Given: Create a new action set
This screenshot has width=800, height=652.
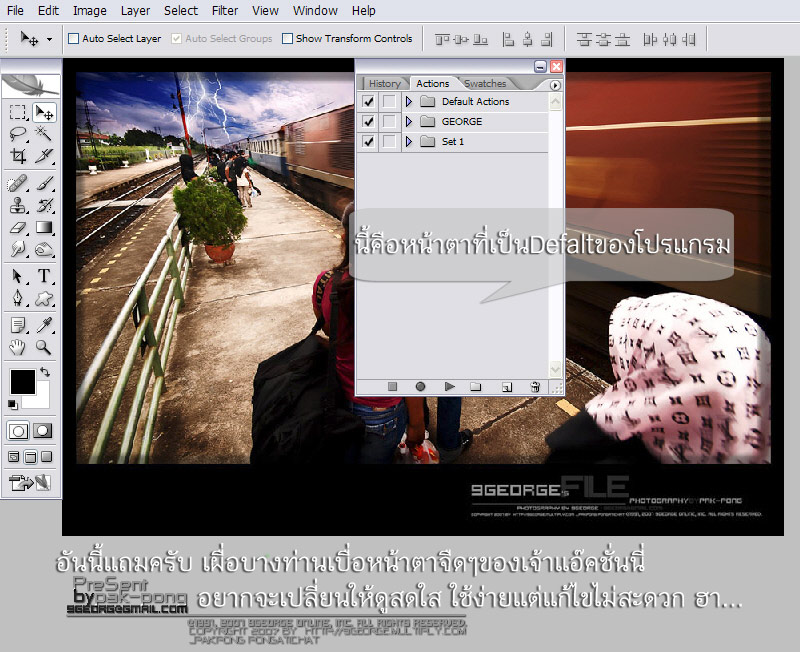Looking at the screenshot, I should (x=476, y=387).
